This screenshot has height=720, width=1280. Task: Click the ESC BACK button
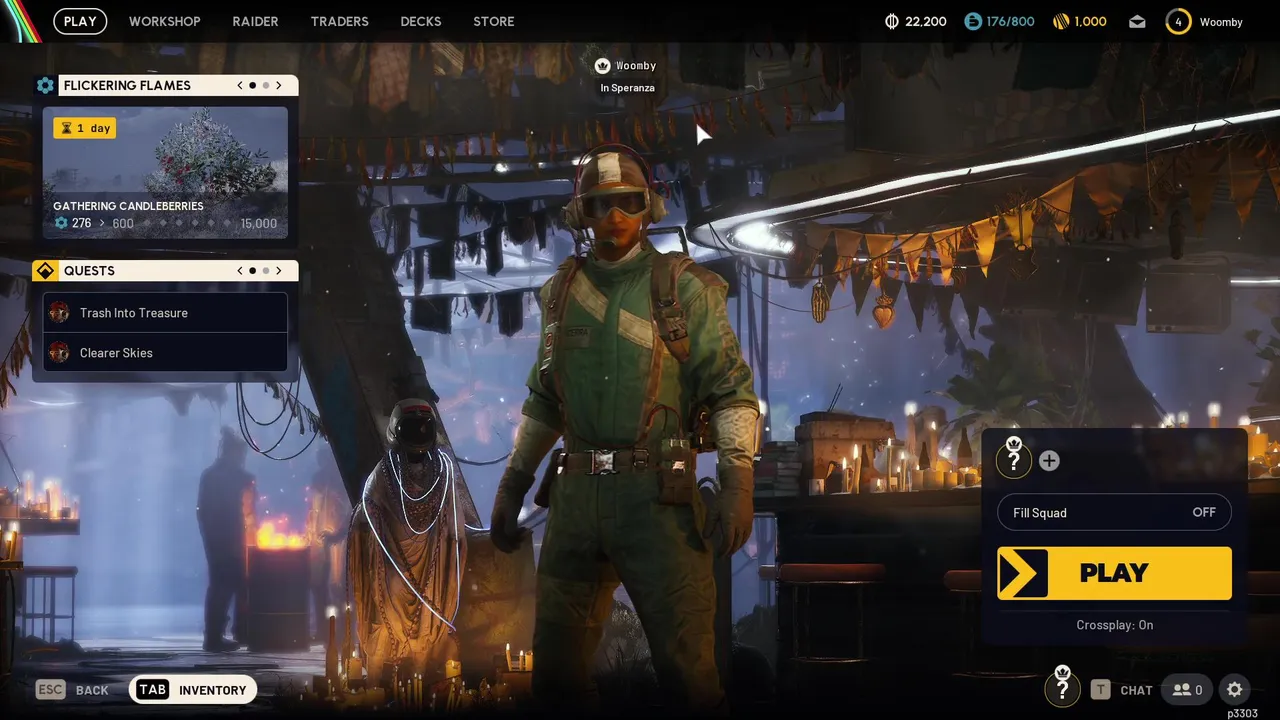[72, 690]
